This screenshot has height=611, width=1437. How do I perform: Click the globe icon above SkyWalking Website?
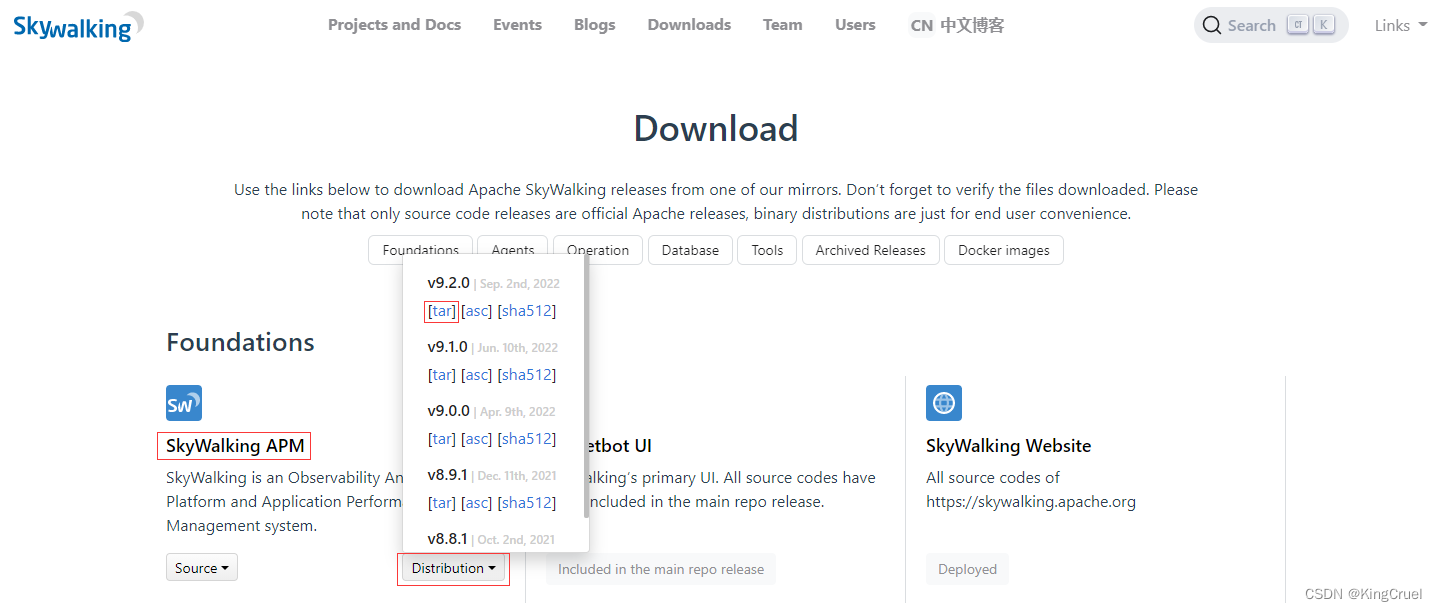point(943,403)
